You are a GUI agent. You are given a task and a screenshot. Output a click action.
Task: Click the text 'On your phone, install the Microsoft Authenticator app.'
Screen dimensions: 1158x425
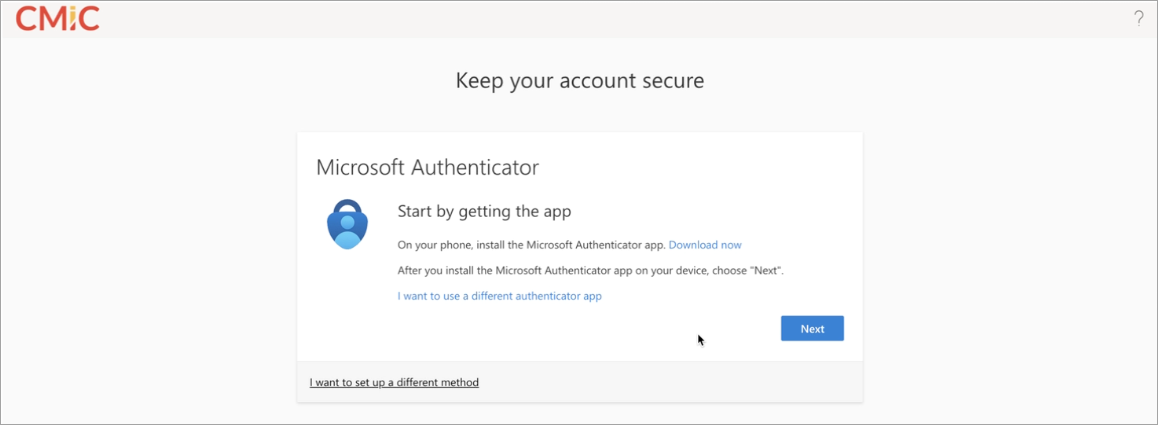click(x=532, y=245)
